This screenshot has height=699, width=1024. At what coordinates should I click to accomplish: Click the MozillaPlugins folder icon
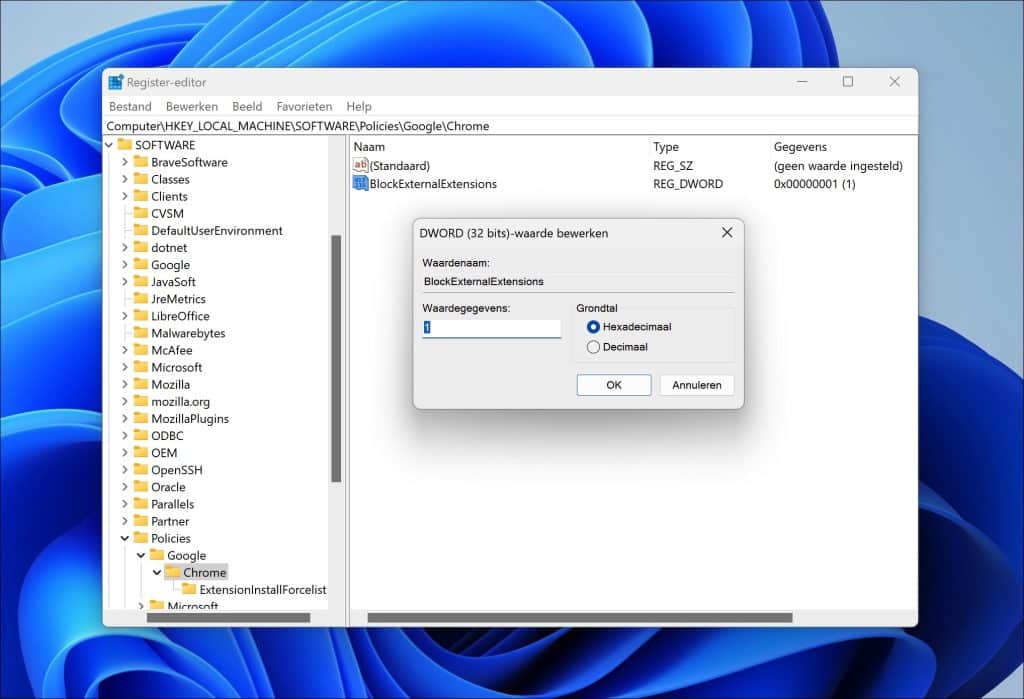coord(140,418)
